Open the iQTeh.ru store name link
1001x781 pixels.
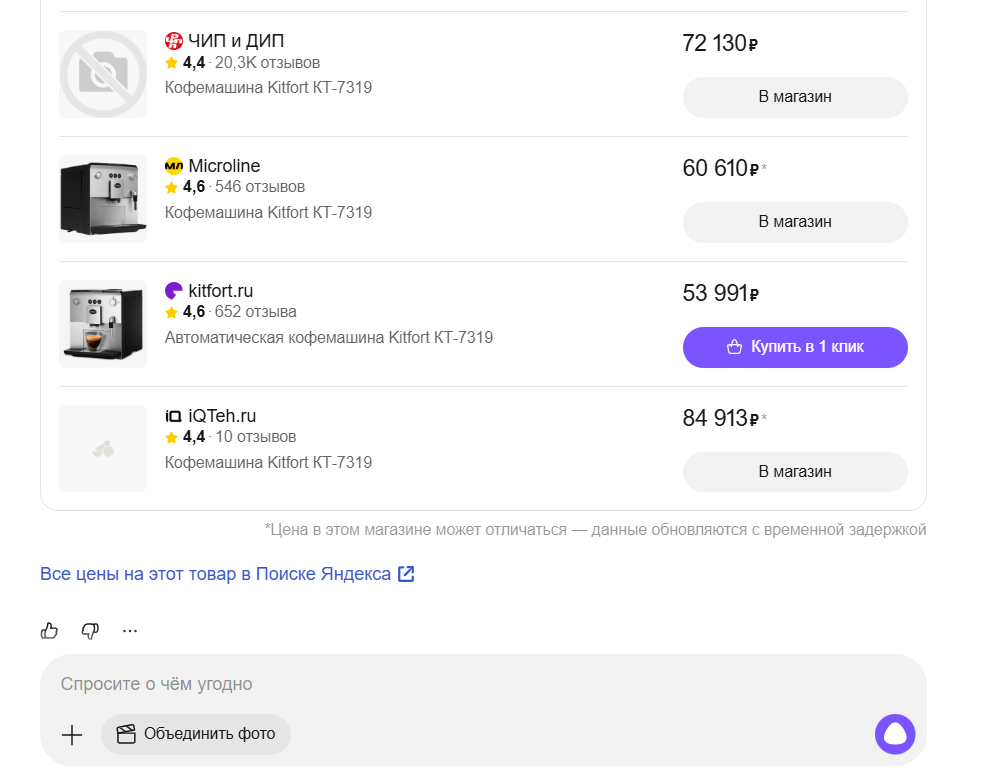tap(222, 416)
